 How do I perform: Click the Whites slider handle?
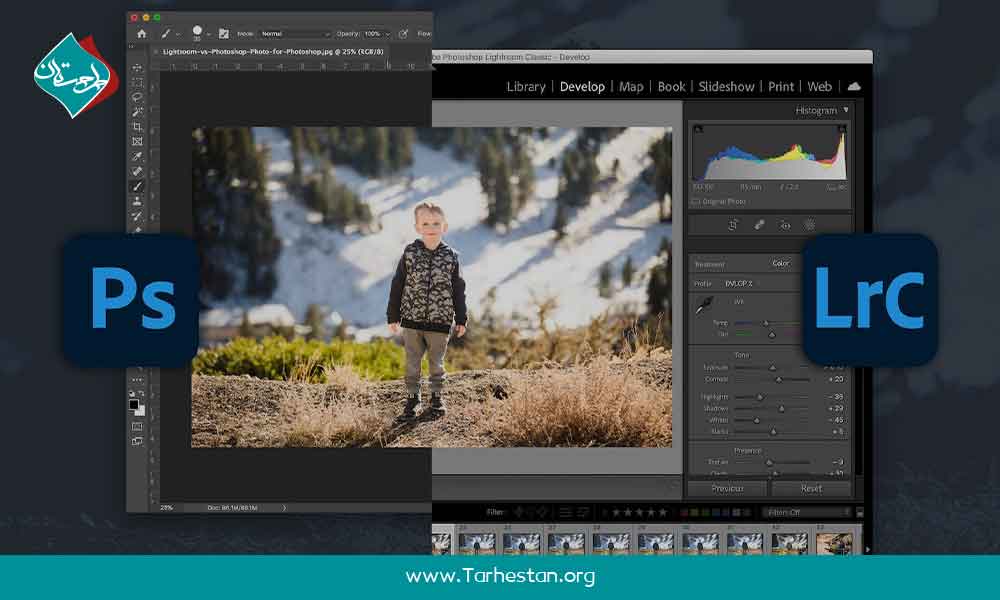pyautogui.click(x=756, y=421)
